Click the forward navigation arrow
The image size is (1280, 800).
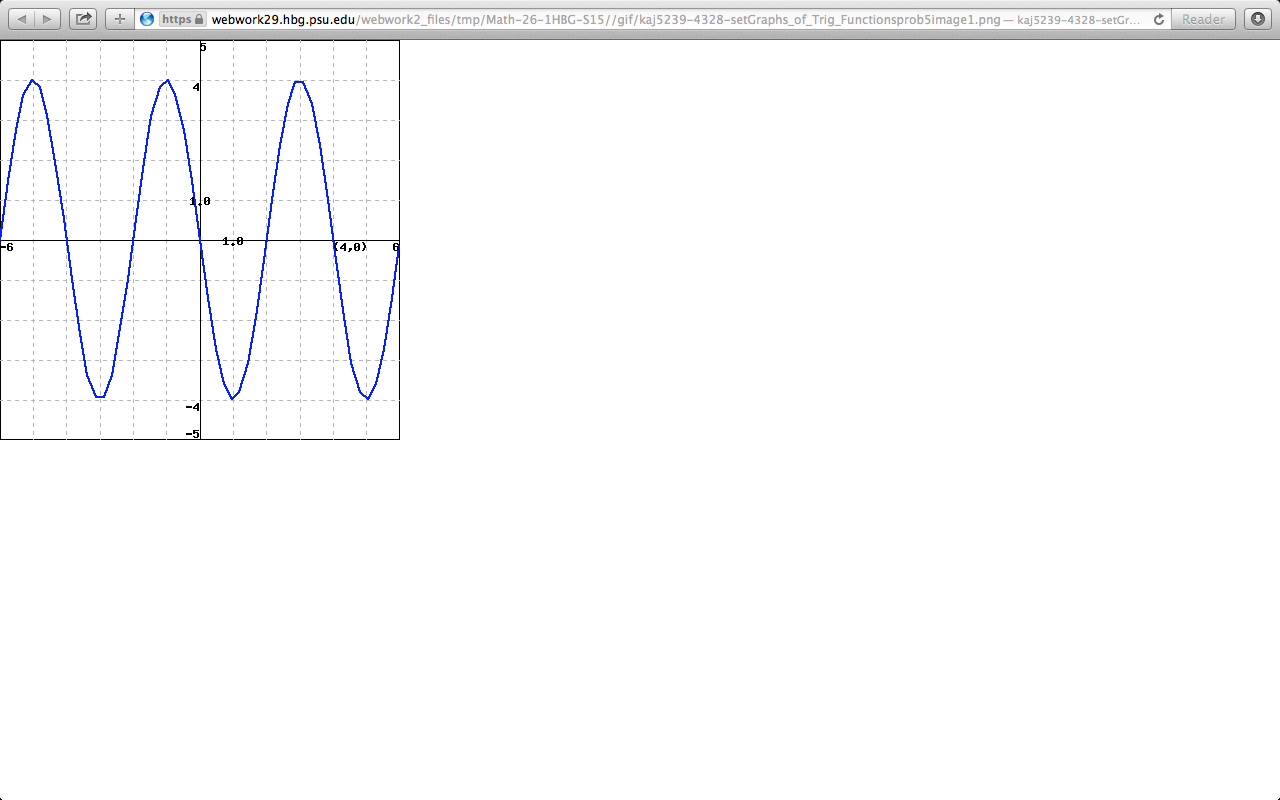tap(44, 18)
